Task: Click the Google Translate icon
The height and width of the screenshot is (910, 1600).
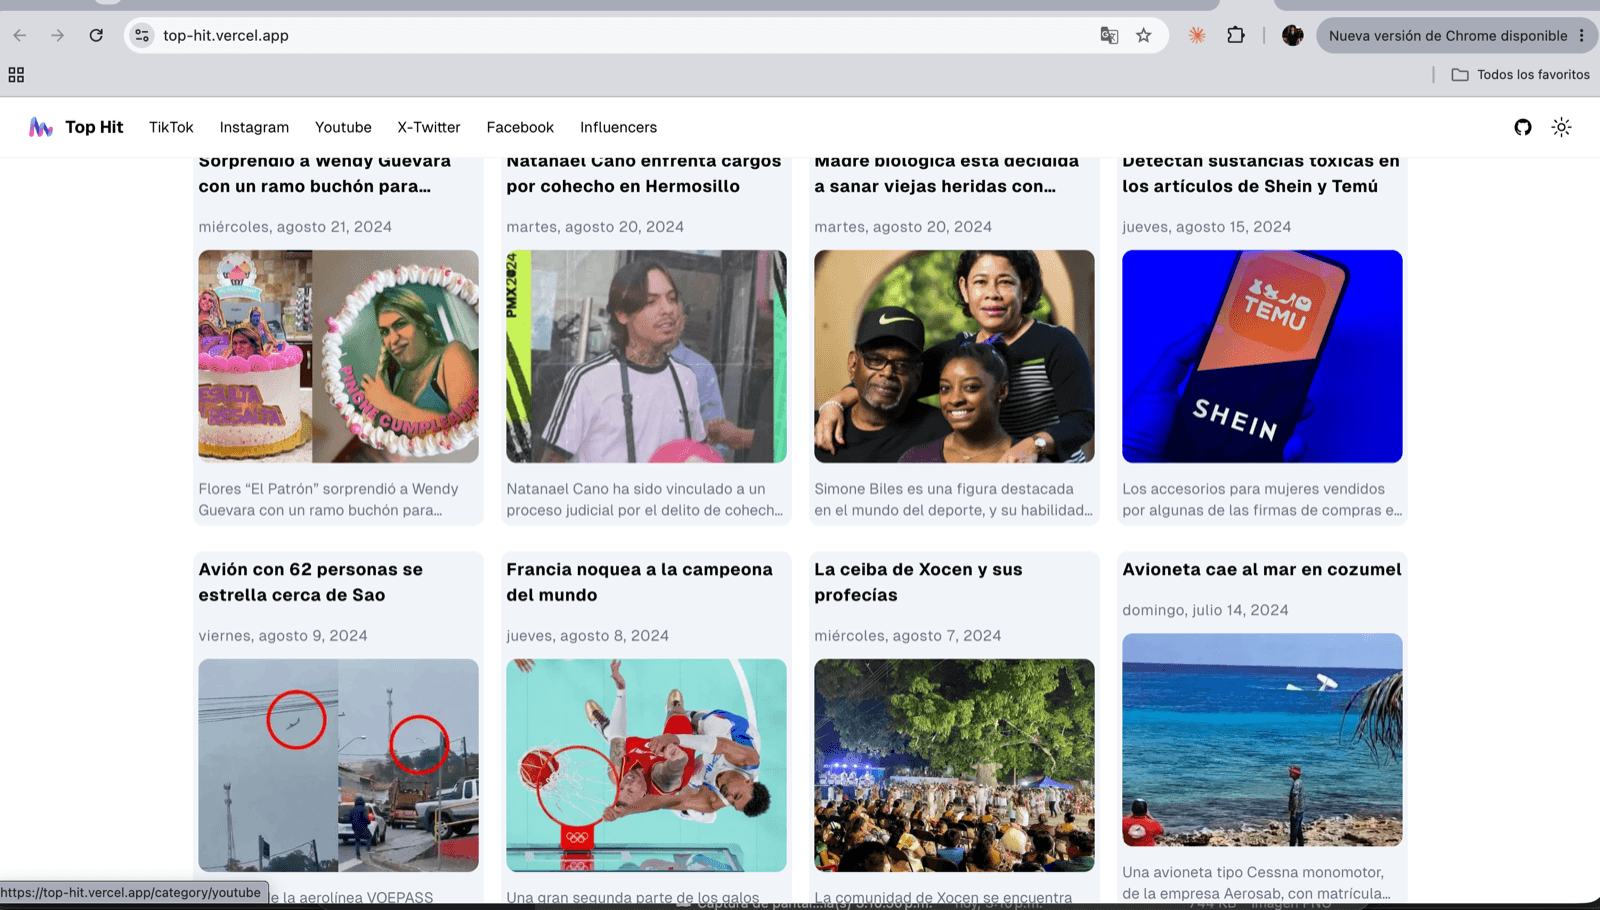Action: (1109, 35)
